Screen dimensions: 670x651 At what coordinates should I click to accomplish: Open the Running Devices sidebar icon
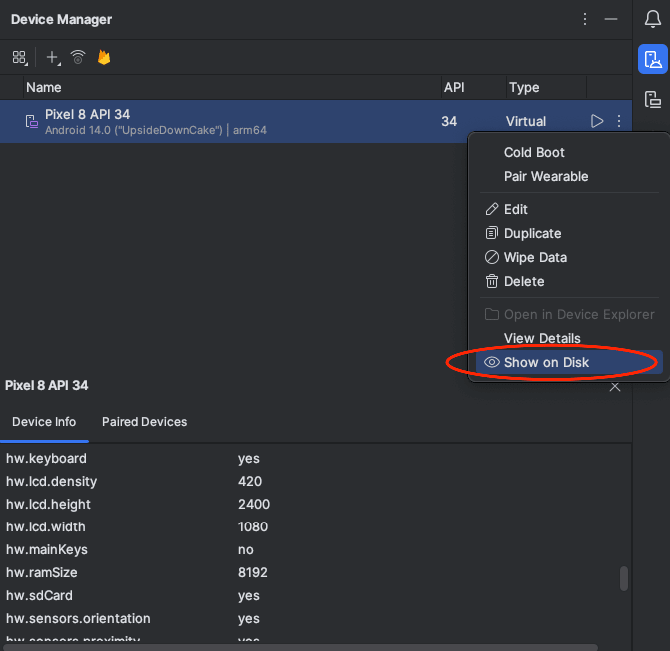(x=652, y=100)
